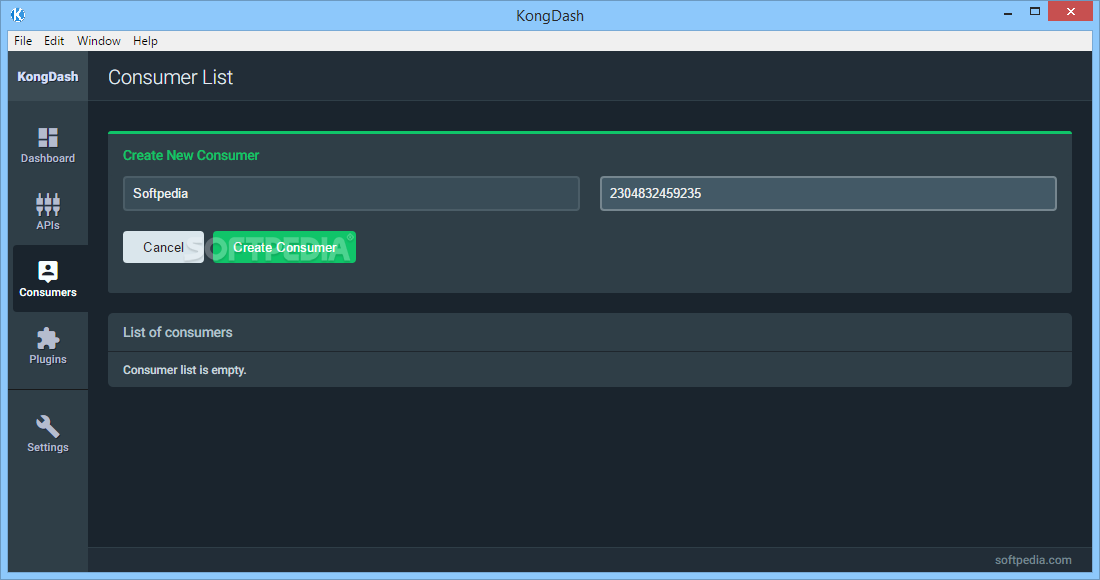The width and height of the screenshot is (1100, 580).
Task: Open the File menu
Action: coord(23,41)
